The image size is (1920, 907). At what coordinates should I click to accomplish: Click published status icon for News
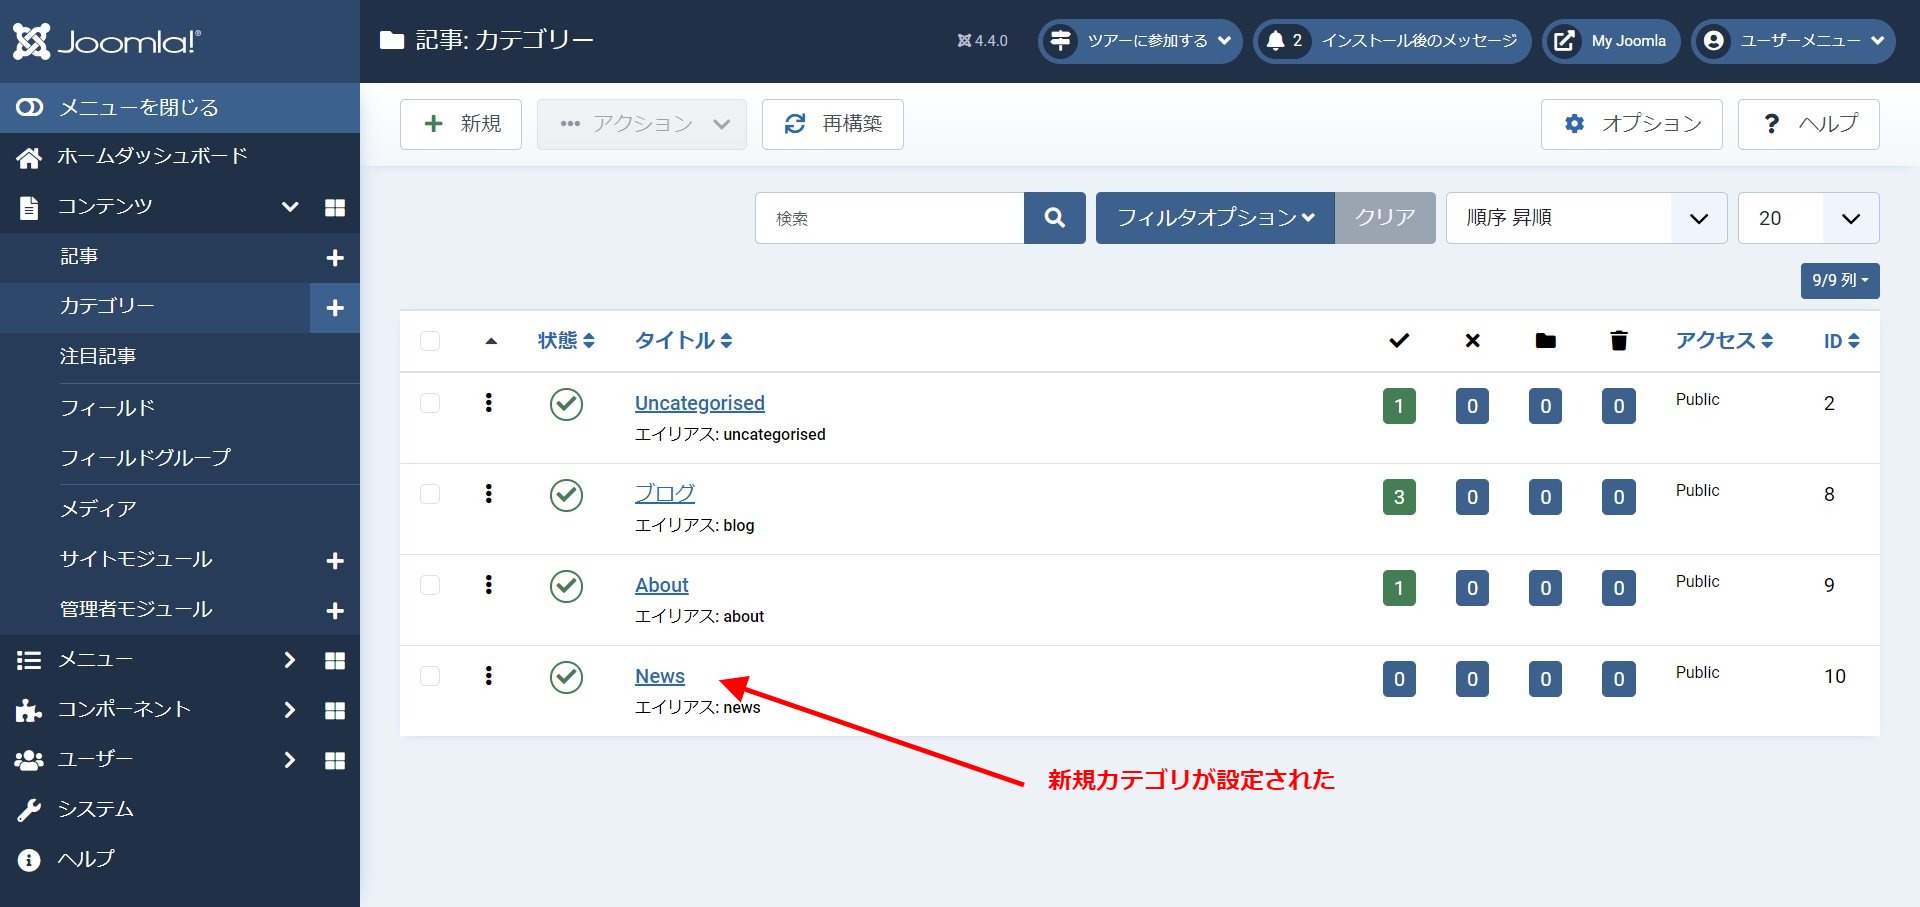coord(566,677)
